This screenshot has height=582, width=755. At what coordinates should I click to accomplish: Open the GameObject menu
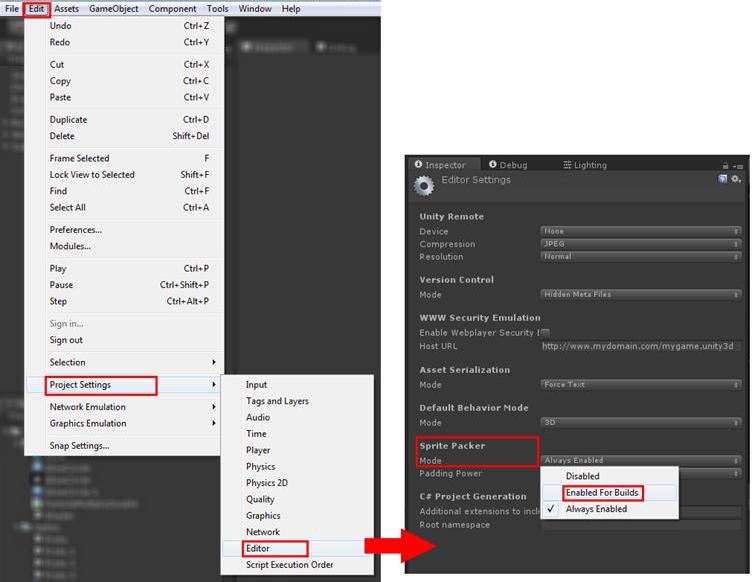click(x=114, y=9)
